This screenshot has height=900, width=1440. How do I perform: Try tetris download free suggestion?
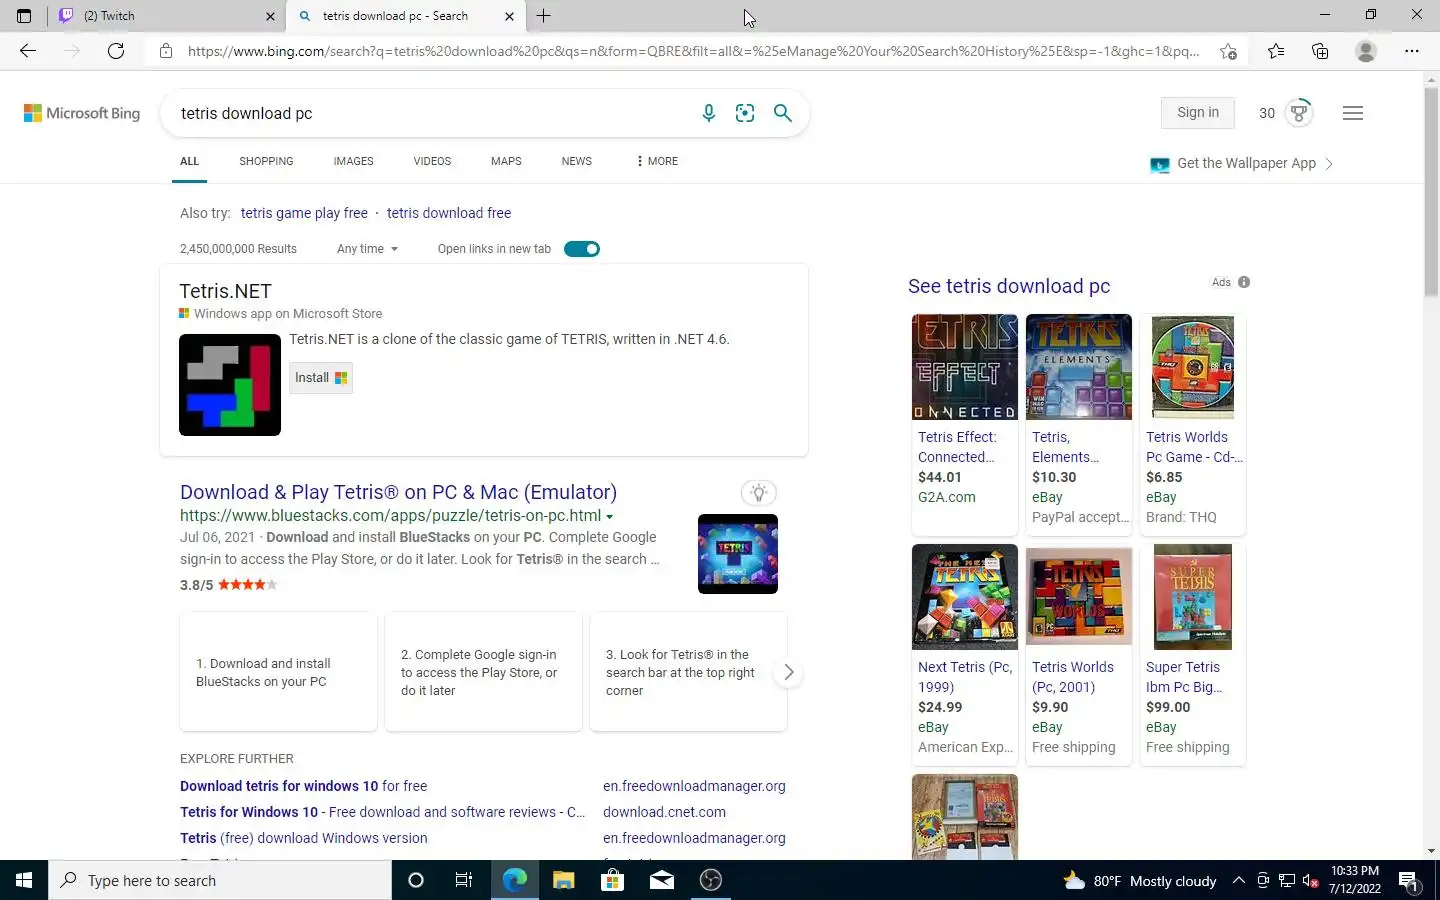tap(449, 213)
